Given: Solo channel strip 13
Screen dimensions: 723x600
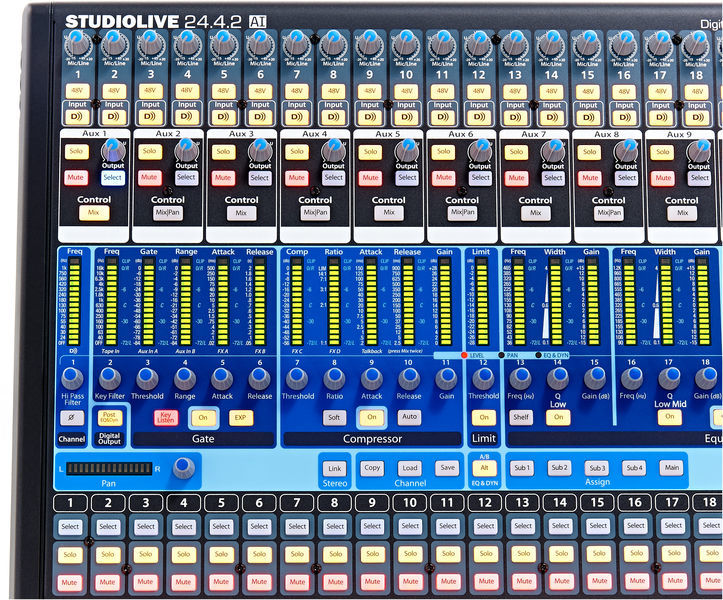Looking at the screenshot, I should click(523, 553).
